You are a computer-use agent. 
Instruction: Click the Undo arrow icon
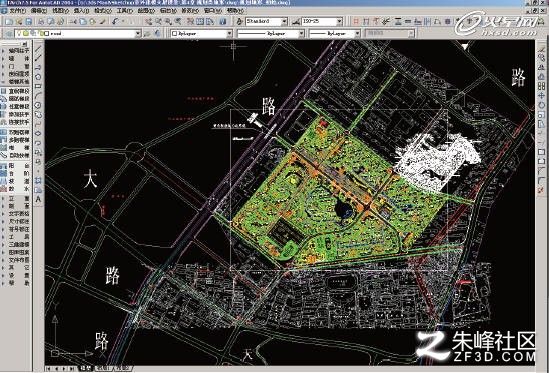click(115, 22)
